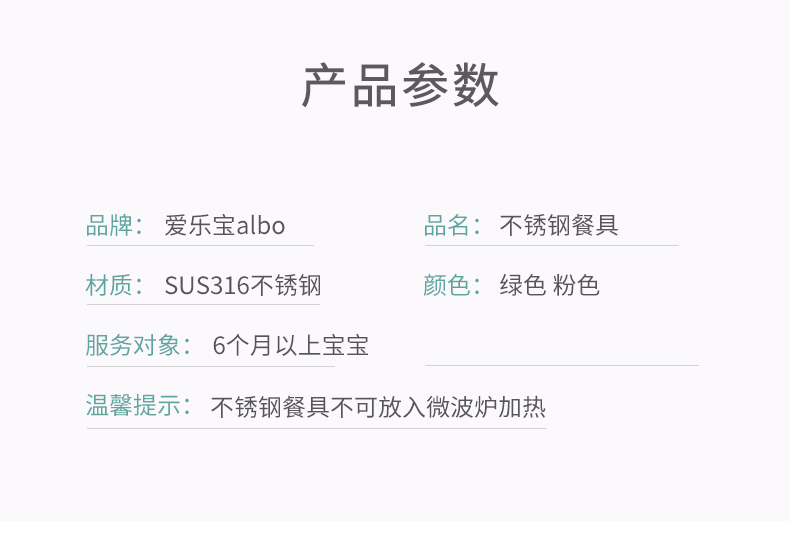Click the 粉色 color text
This screenshot has height=536, width=790.
576,285
